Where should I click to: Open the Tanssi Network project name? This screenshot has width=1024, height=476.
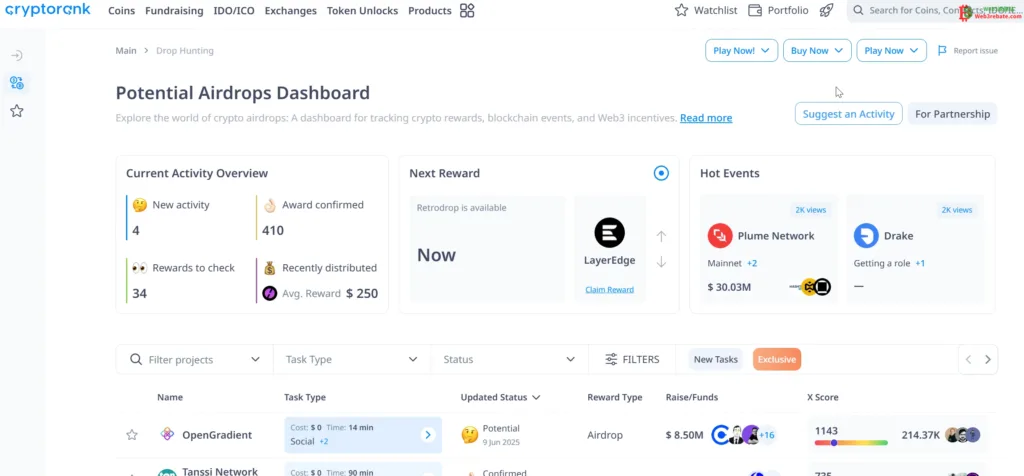pyautogui.click(x=220, y=471)
